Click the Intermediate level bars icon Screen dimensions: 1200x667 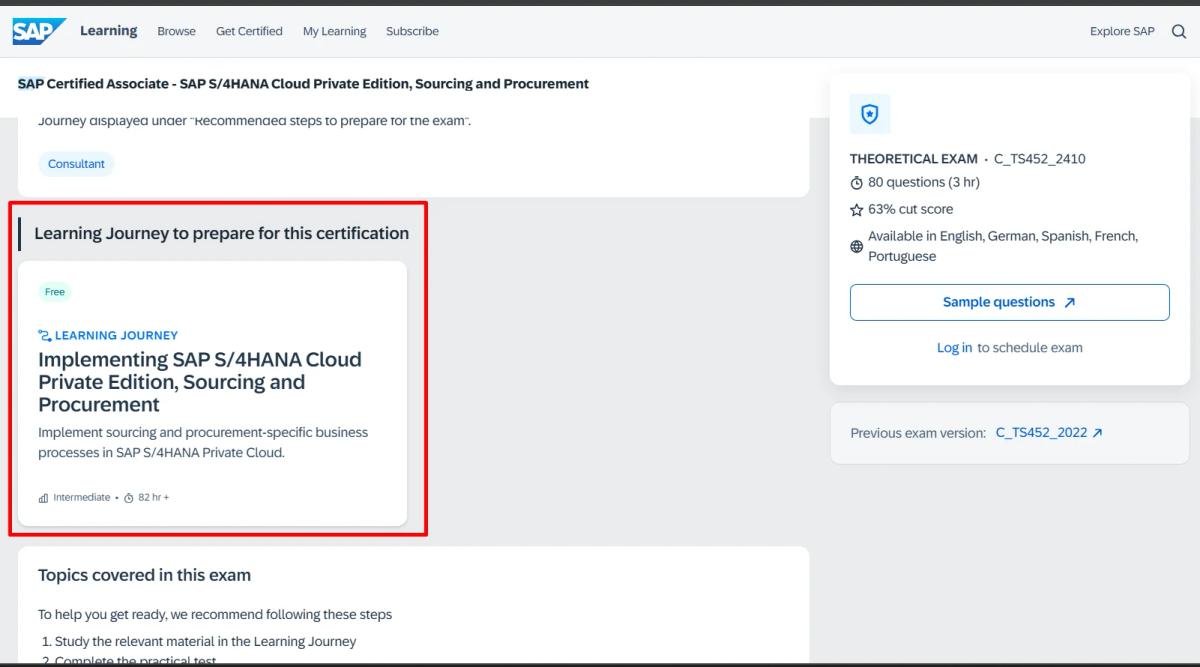pyautogui.click(x=43, y=498)
